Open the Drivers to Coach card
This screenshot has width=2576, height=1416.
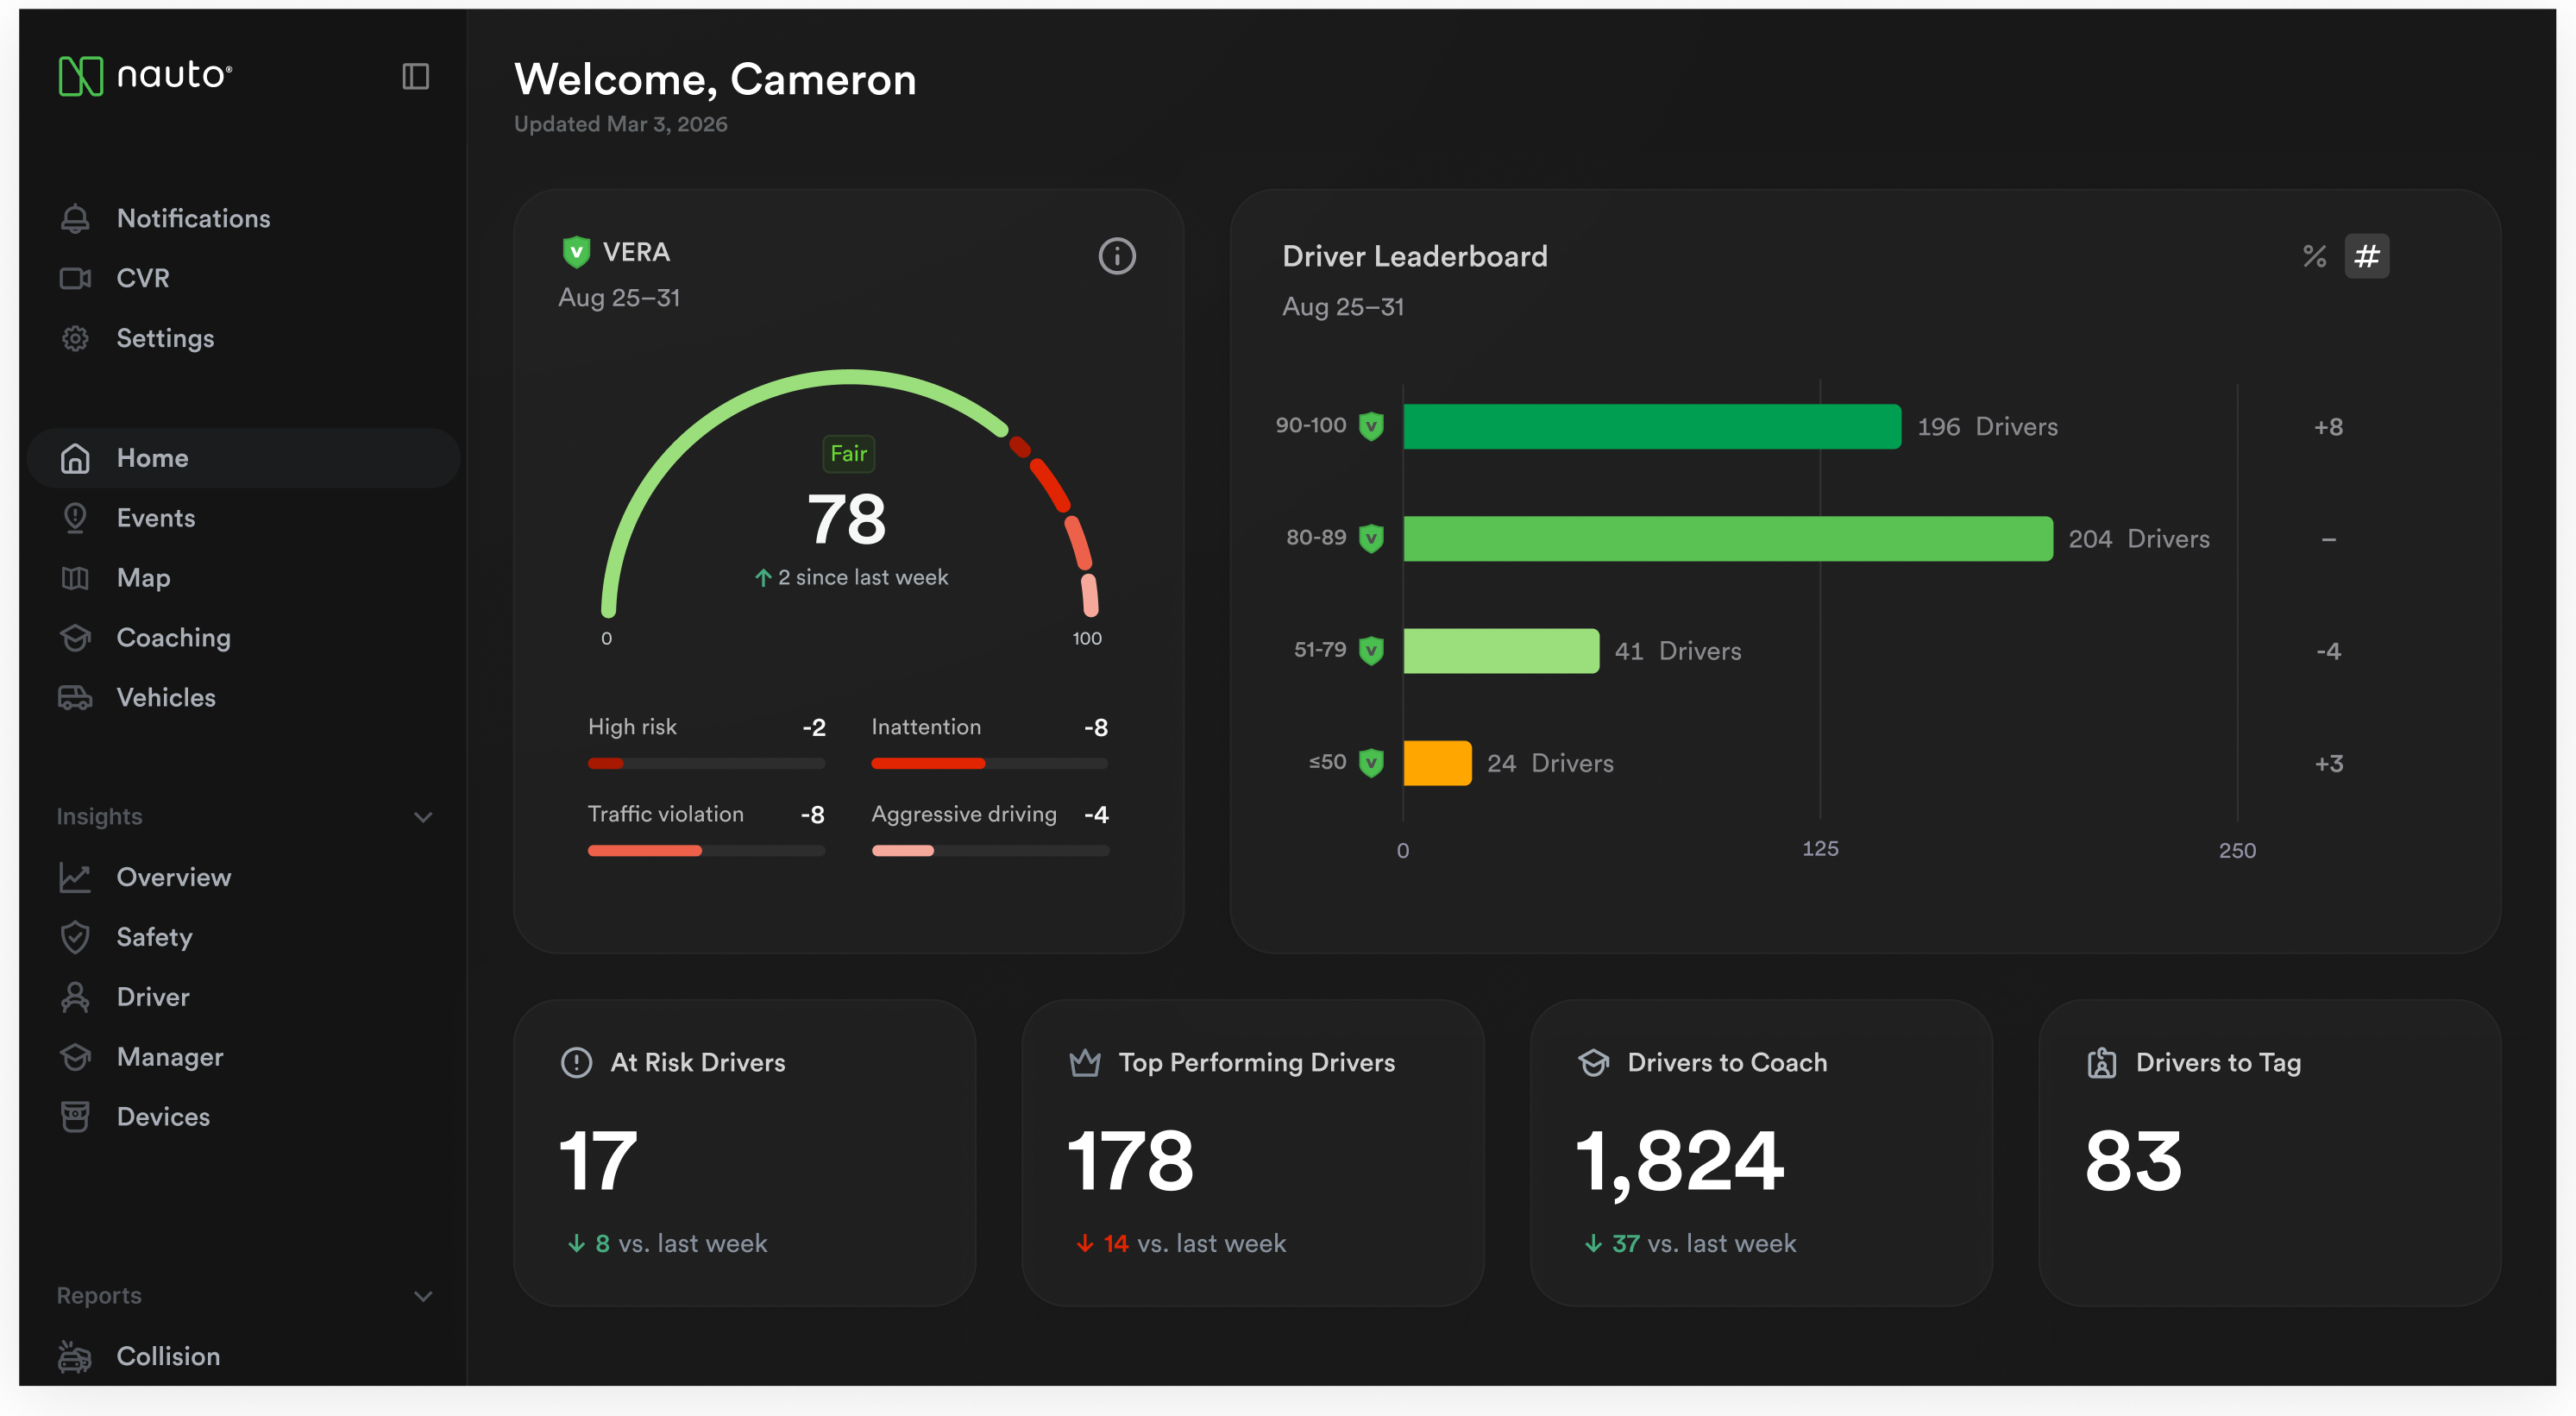1760,1152
